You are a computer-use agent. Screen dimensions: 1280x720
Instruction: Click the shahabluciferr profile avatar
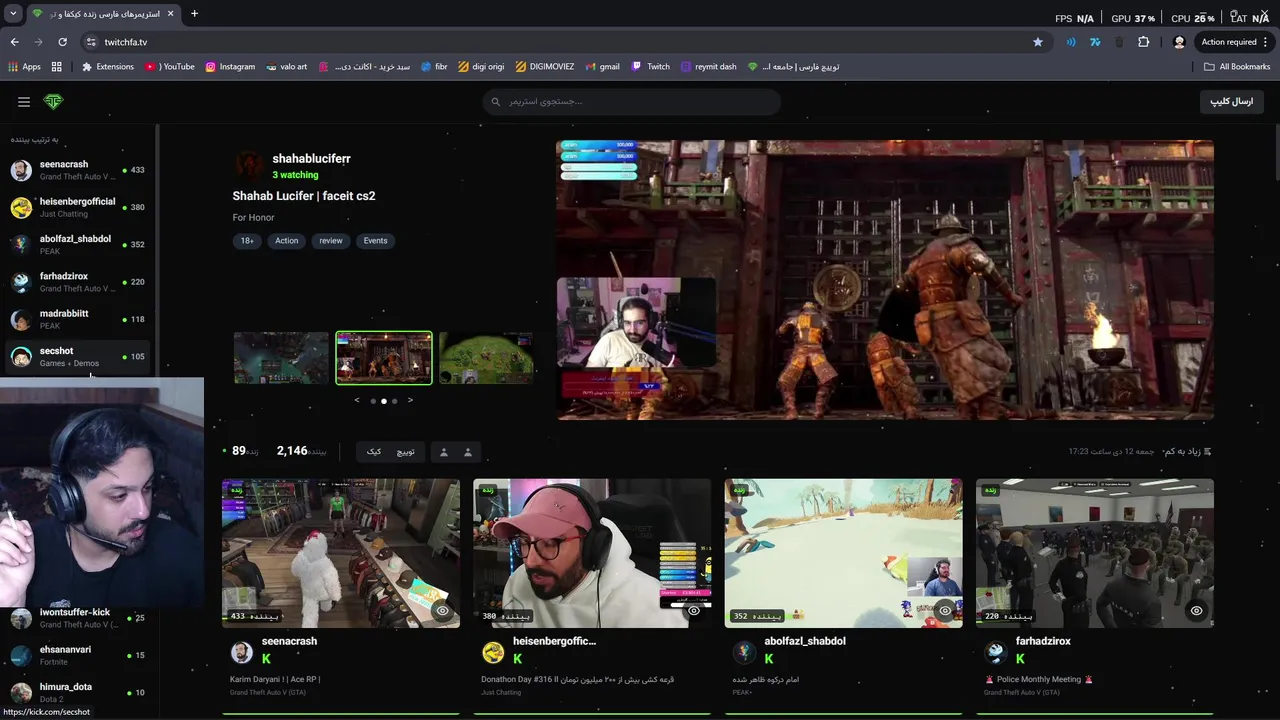249,165
